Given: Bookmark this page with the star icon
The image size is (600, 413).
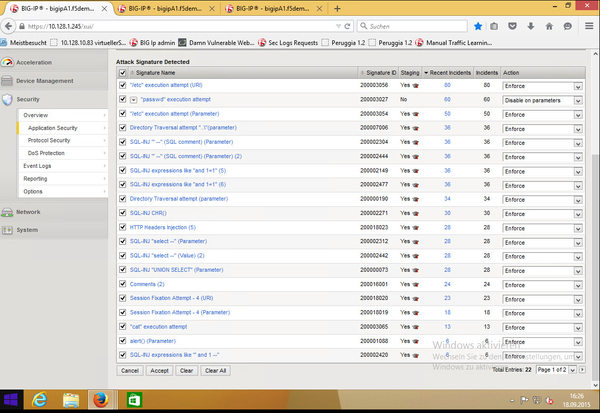Looking at the screenshot, I should point(478,26).
